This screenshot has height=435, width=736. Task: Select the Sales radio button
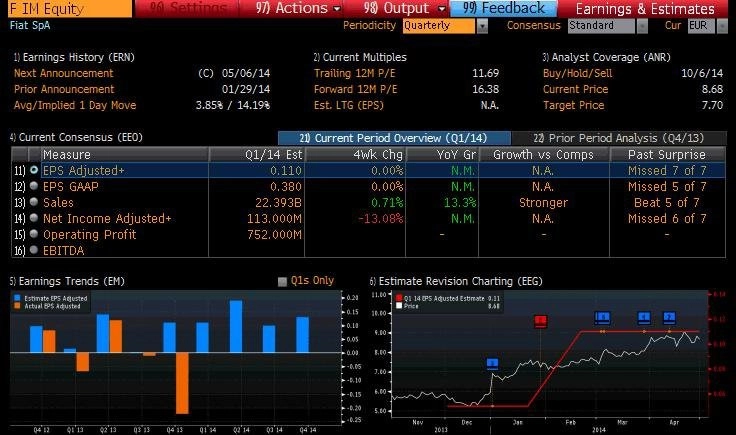pos(34,202)
